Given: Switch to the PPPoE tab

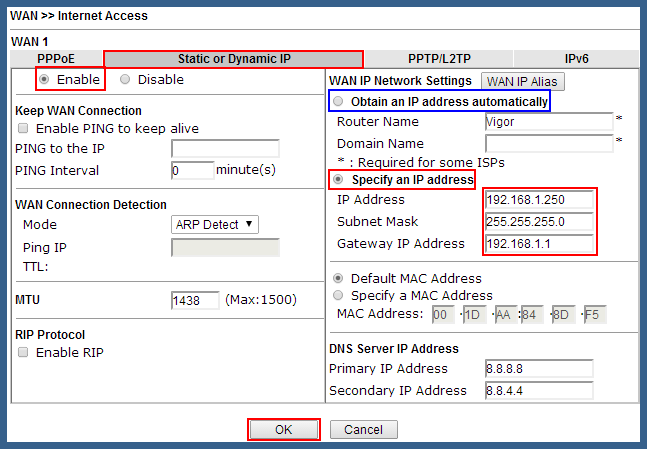Looking at the screenshot, I should point(56,59).
